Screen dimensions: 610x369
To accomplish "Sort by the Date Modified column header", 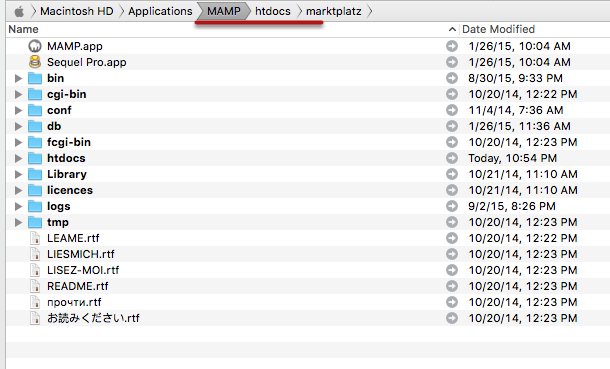I will 498,29.
